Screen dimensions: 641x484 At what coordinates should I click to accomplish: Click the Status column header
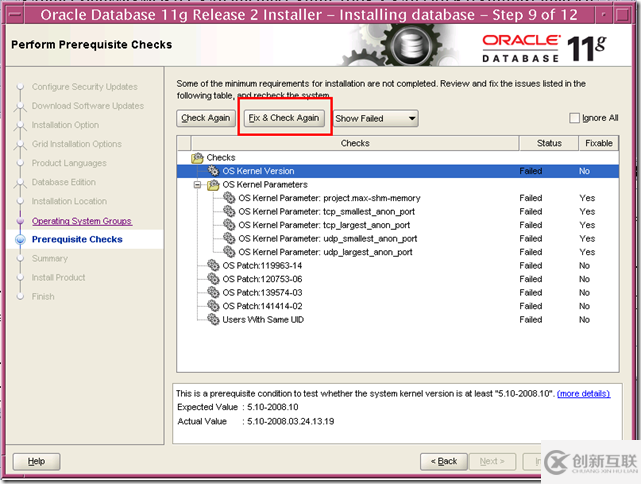(x=549, y=143)
